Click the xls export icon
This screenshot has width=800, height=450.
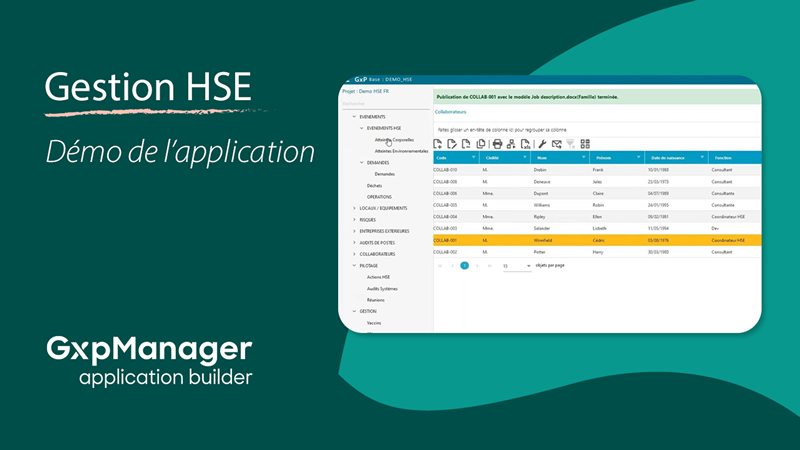[526, 144]
